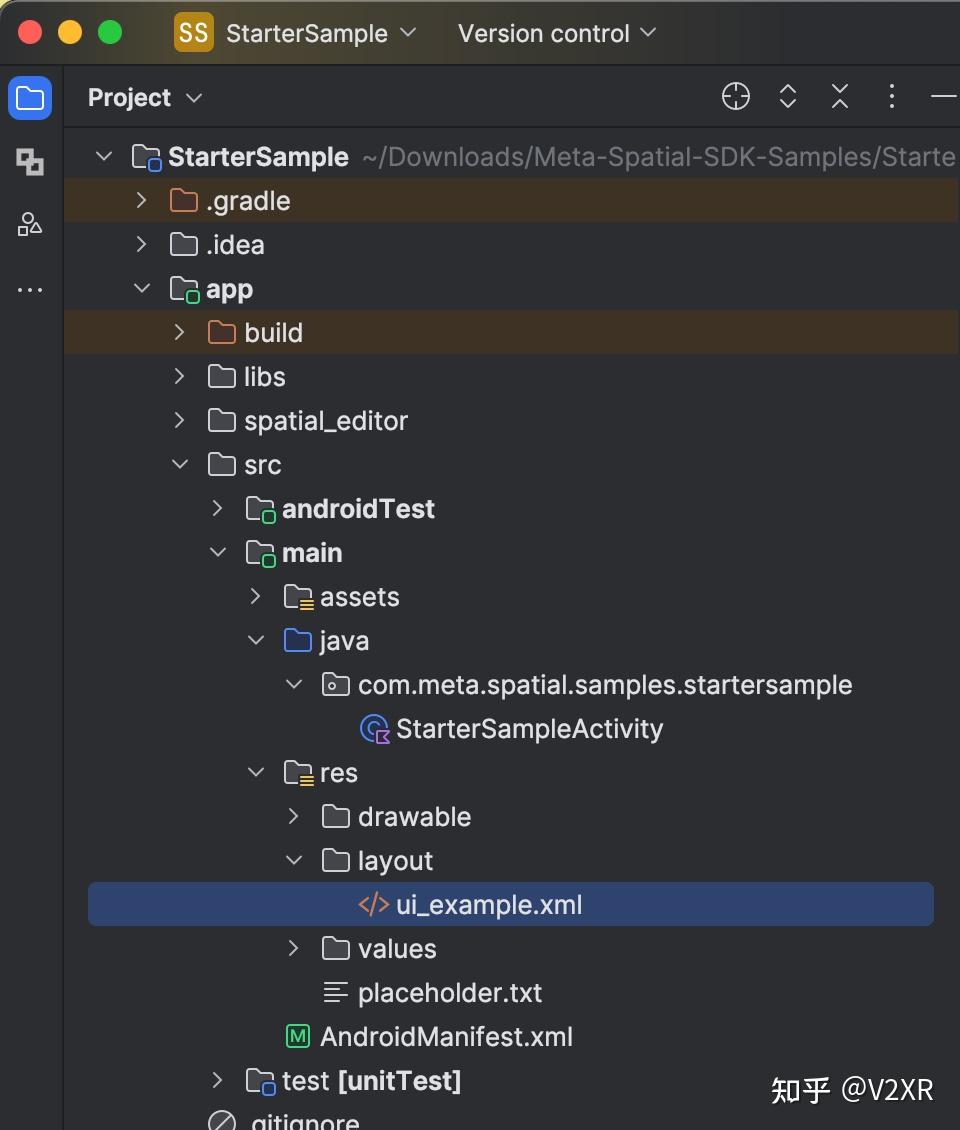
Task: Select the StarterSampleActivity file name
Action: tap(530, 729)
